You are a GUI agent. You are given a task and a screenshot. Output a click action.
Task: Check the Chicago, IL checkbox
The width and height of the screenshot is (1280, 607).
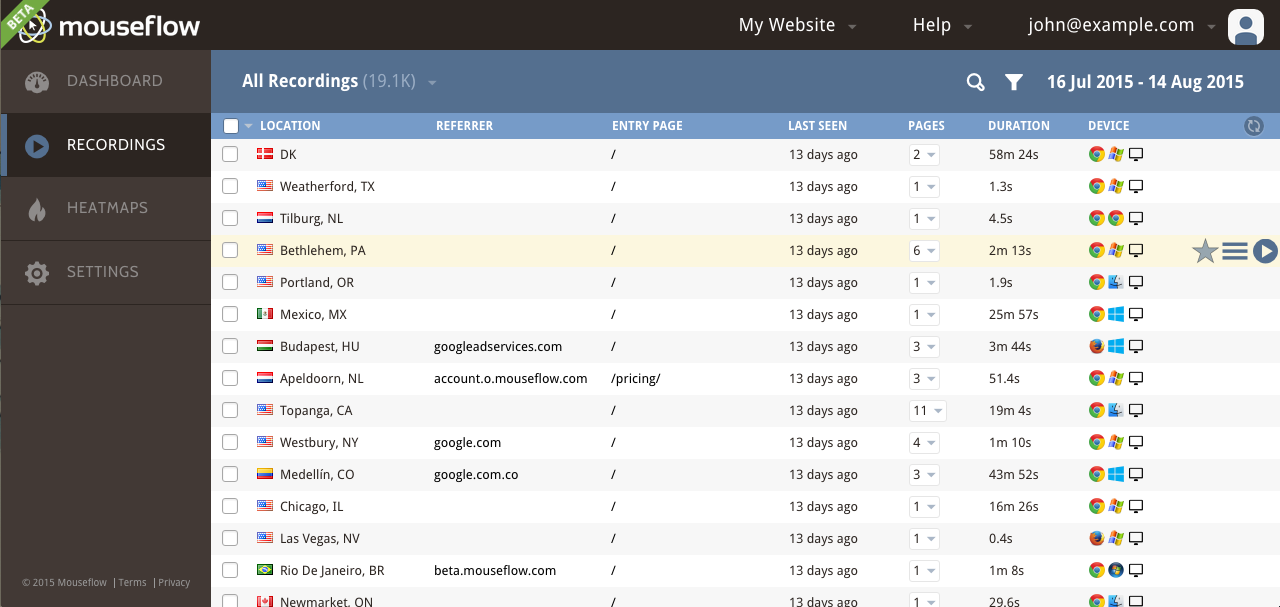tap(230, 506)
